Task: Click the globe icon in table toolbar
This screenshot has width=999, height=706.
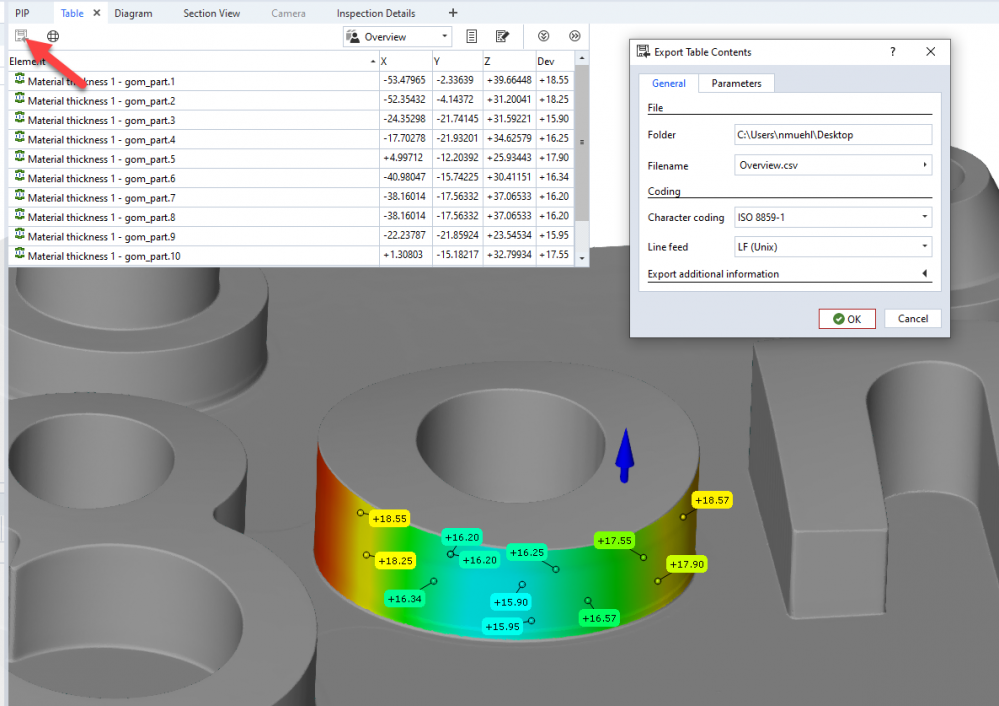Action: coord(53,36)
